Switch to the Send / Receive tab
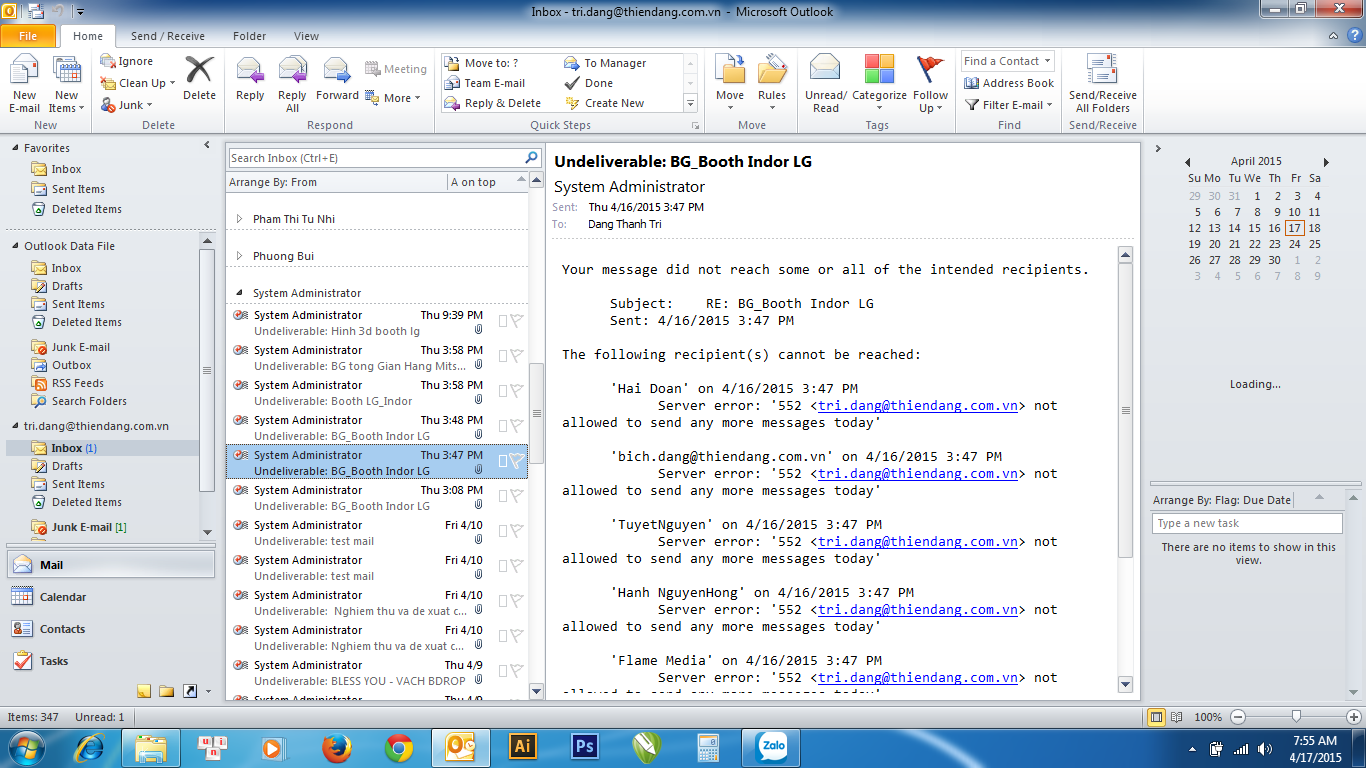1366x768 pixels. pyautogui.click(x=168, y=36)
